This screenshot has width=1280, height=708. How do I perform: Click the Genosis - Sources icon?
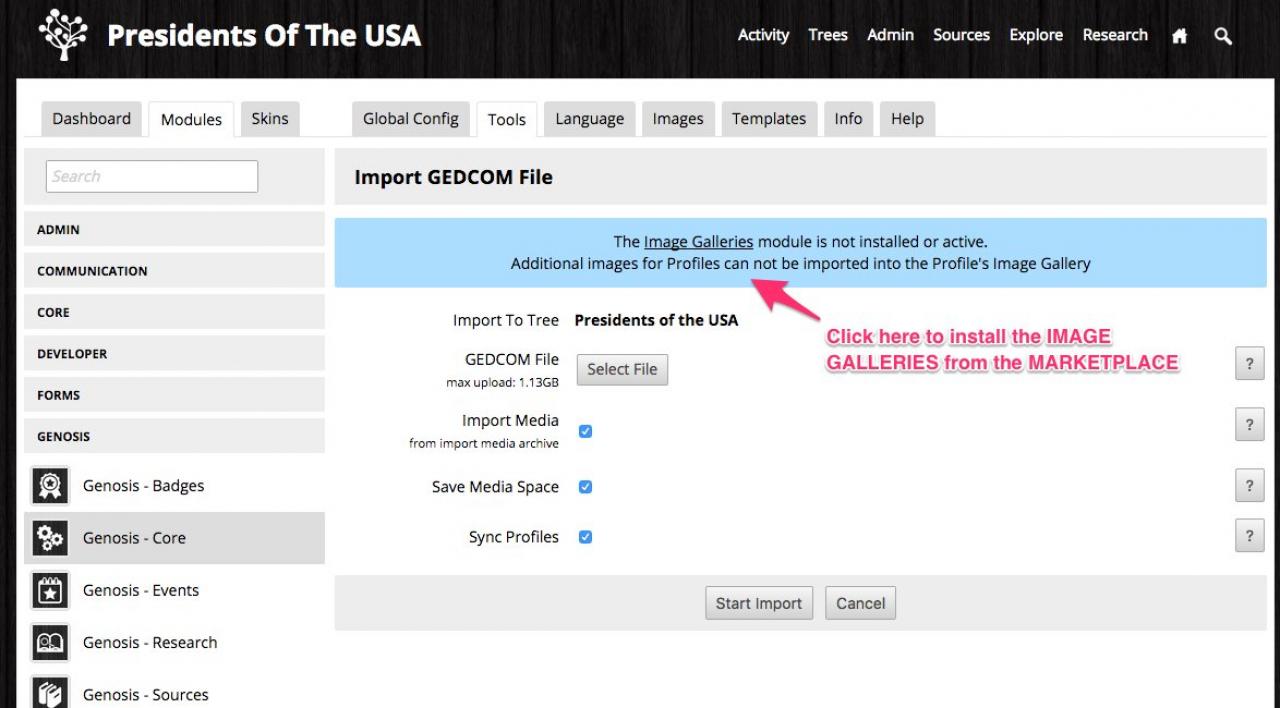click(x=50, y=693)
